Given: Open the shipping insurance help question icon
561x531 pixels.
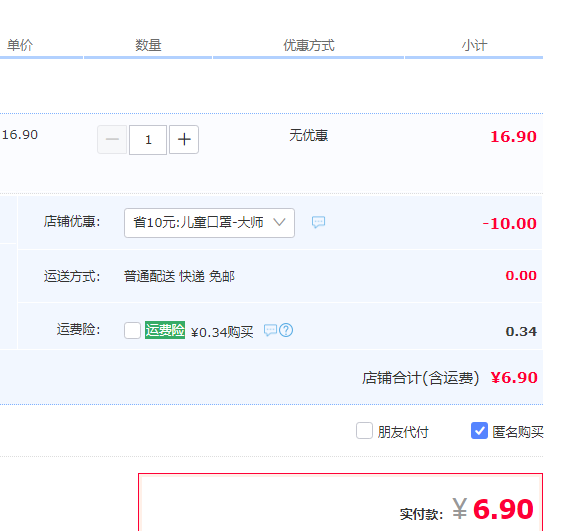Looking at the screenshot, I should coord(286,330).
